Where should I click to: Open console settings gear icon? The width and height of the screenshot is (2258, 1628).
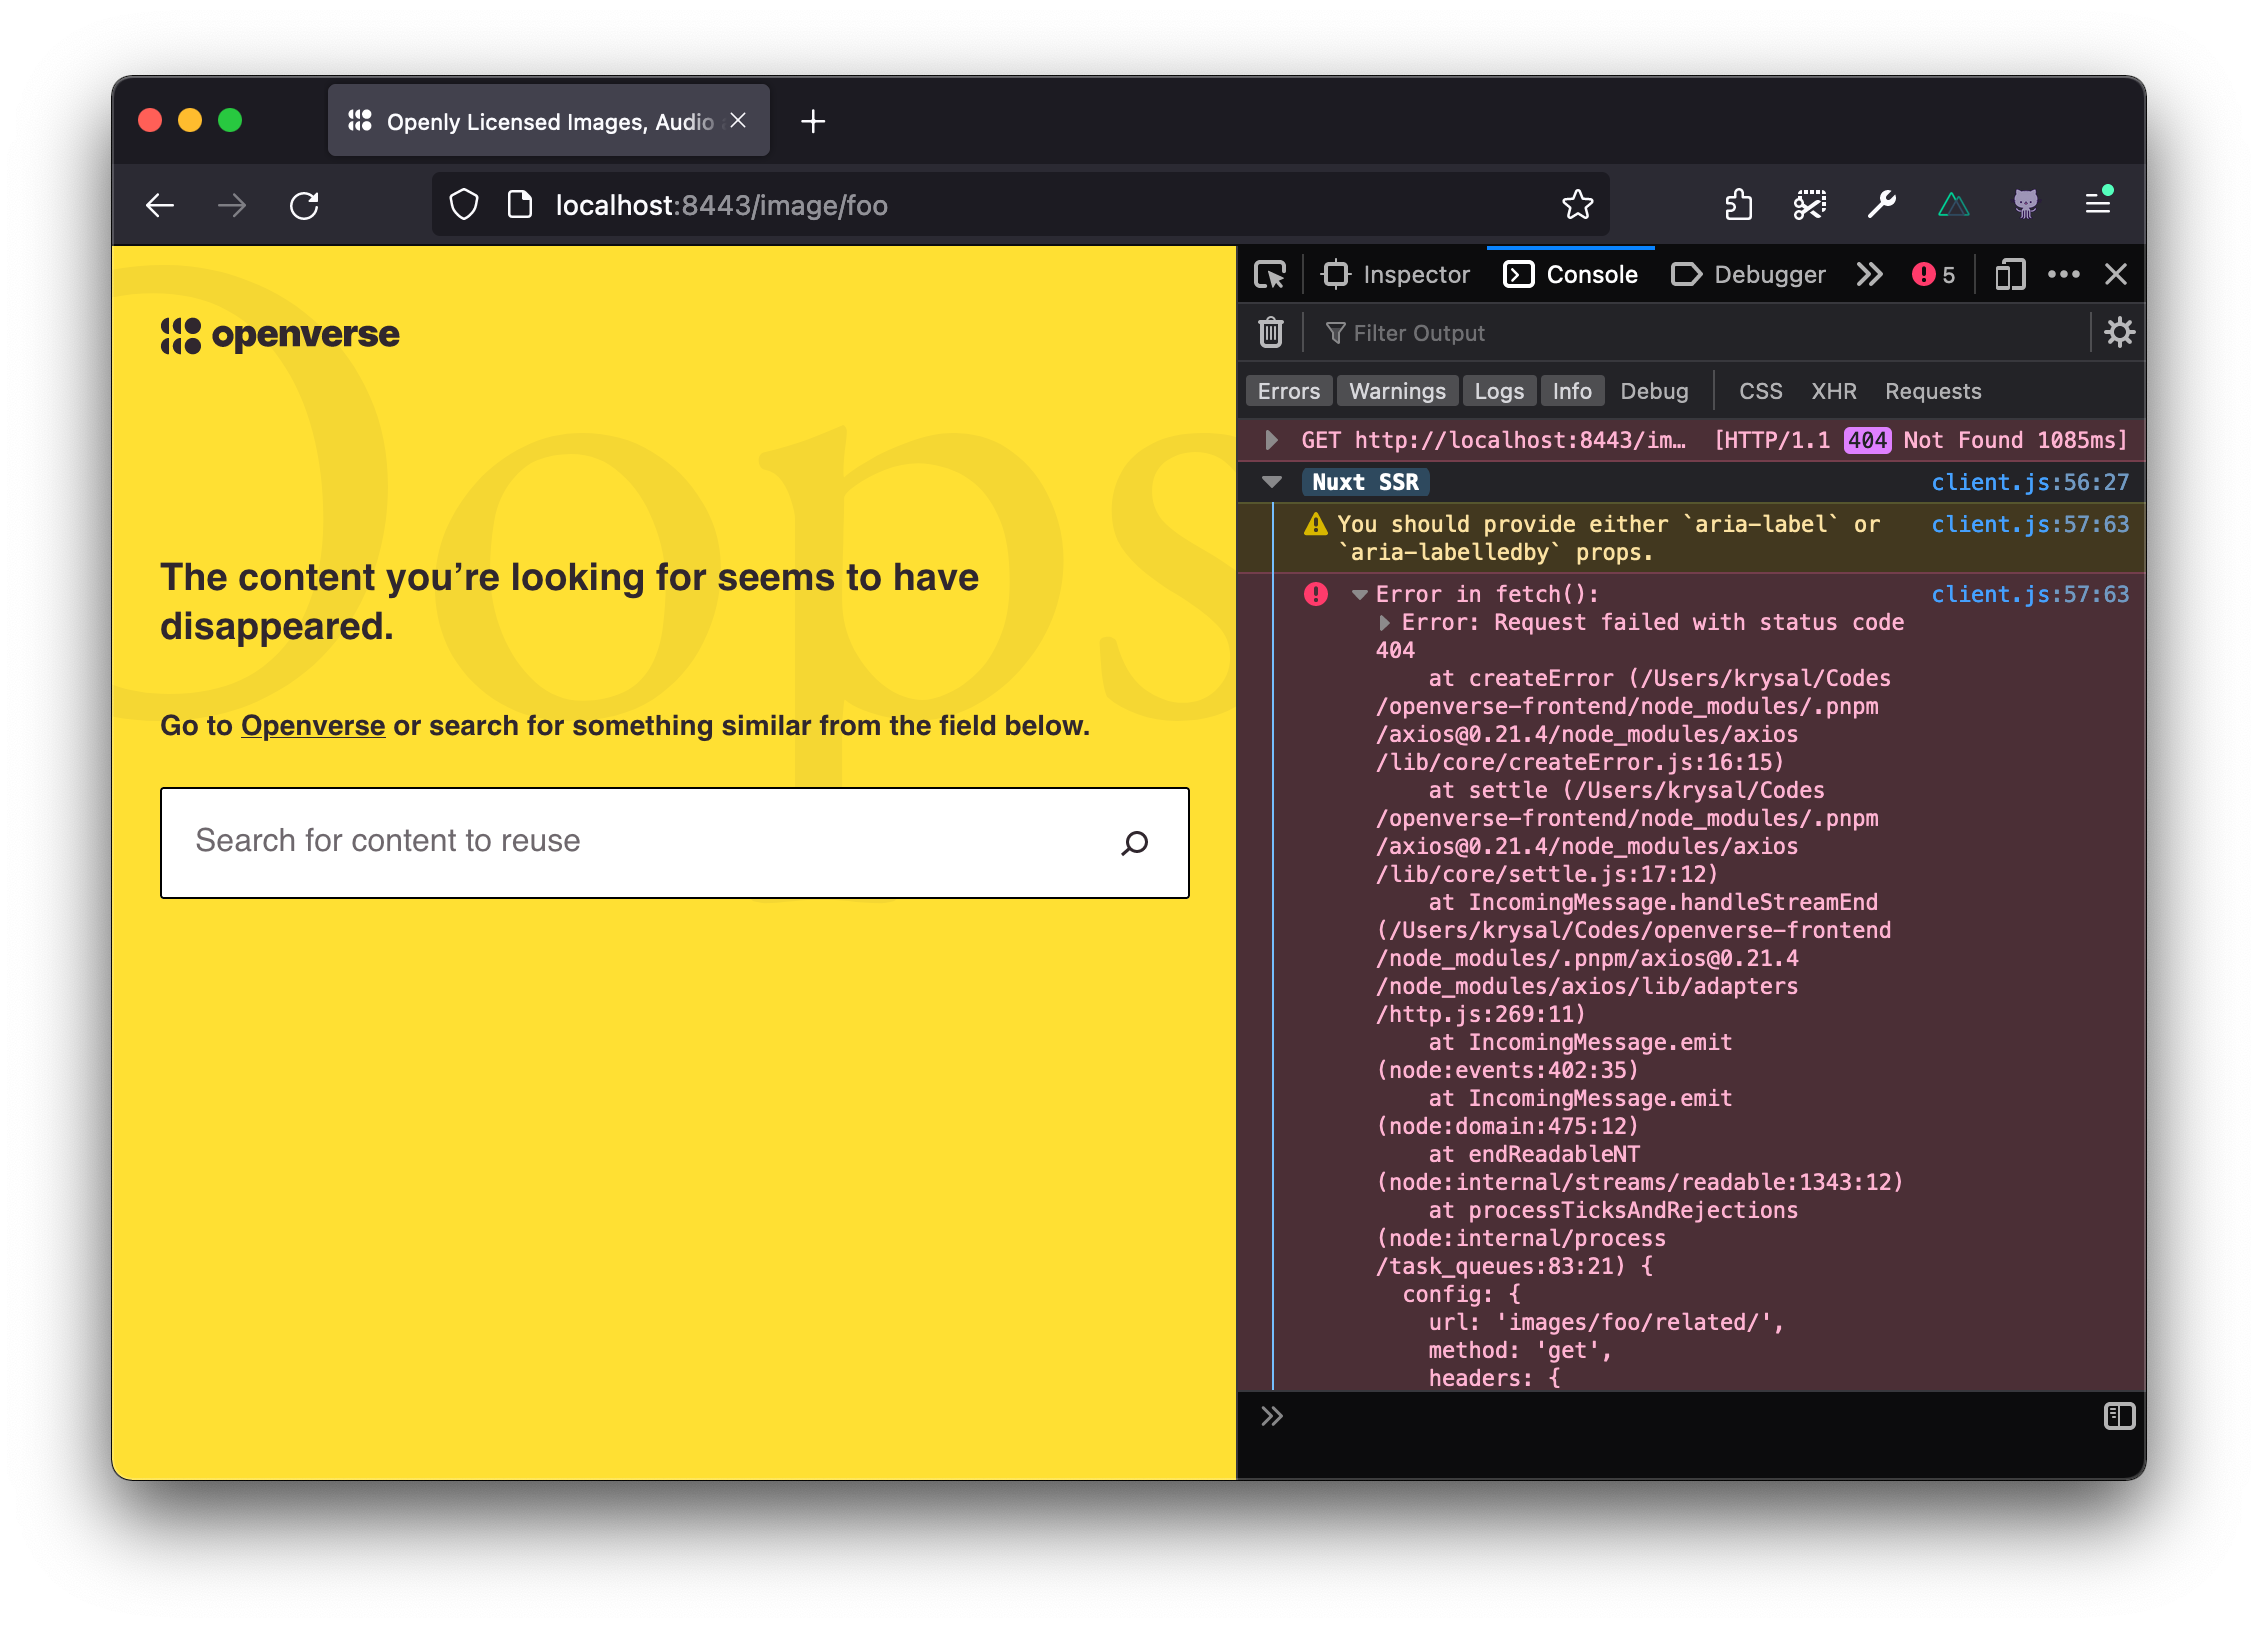[x=2119, y=333]
